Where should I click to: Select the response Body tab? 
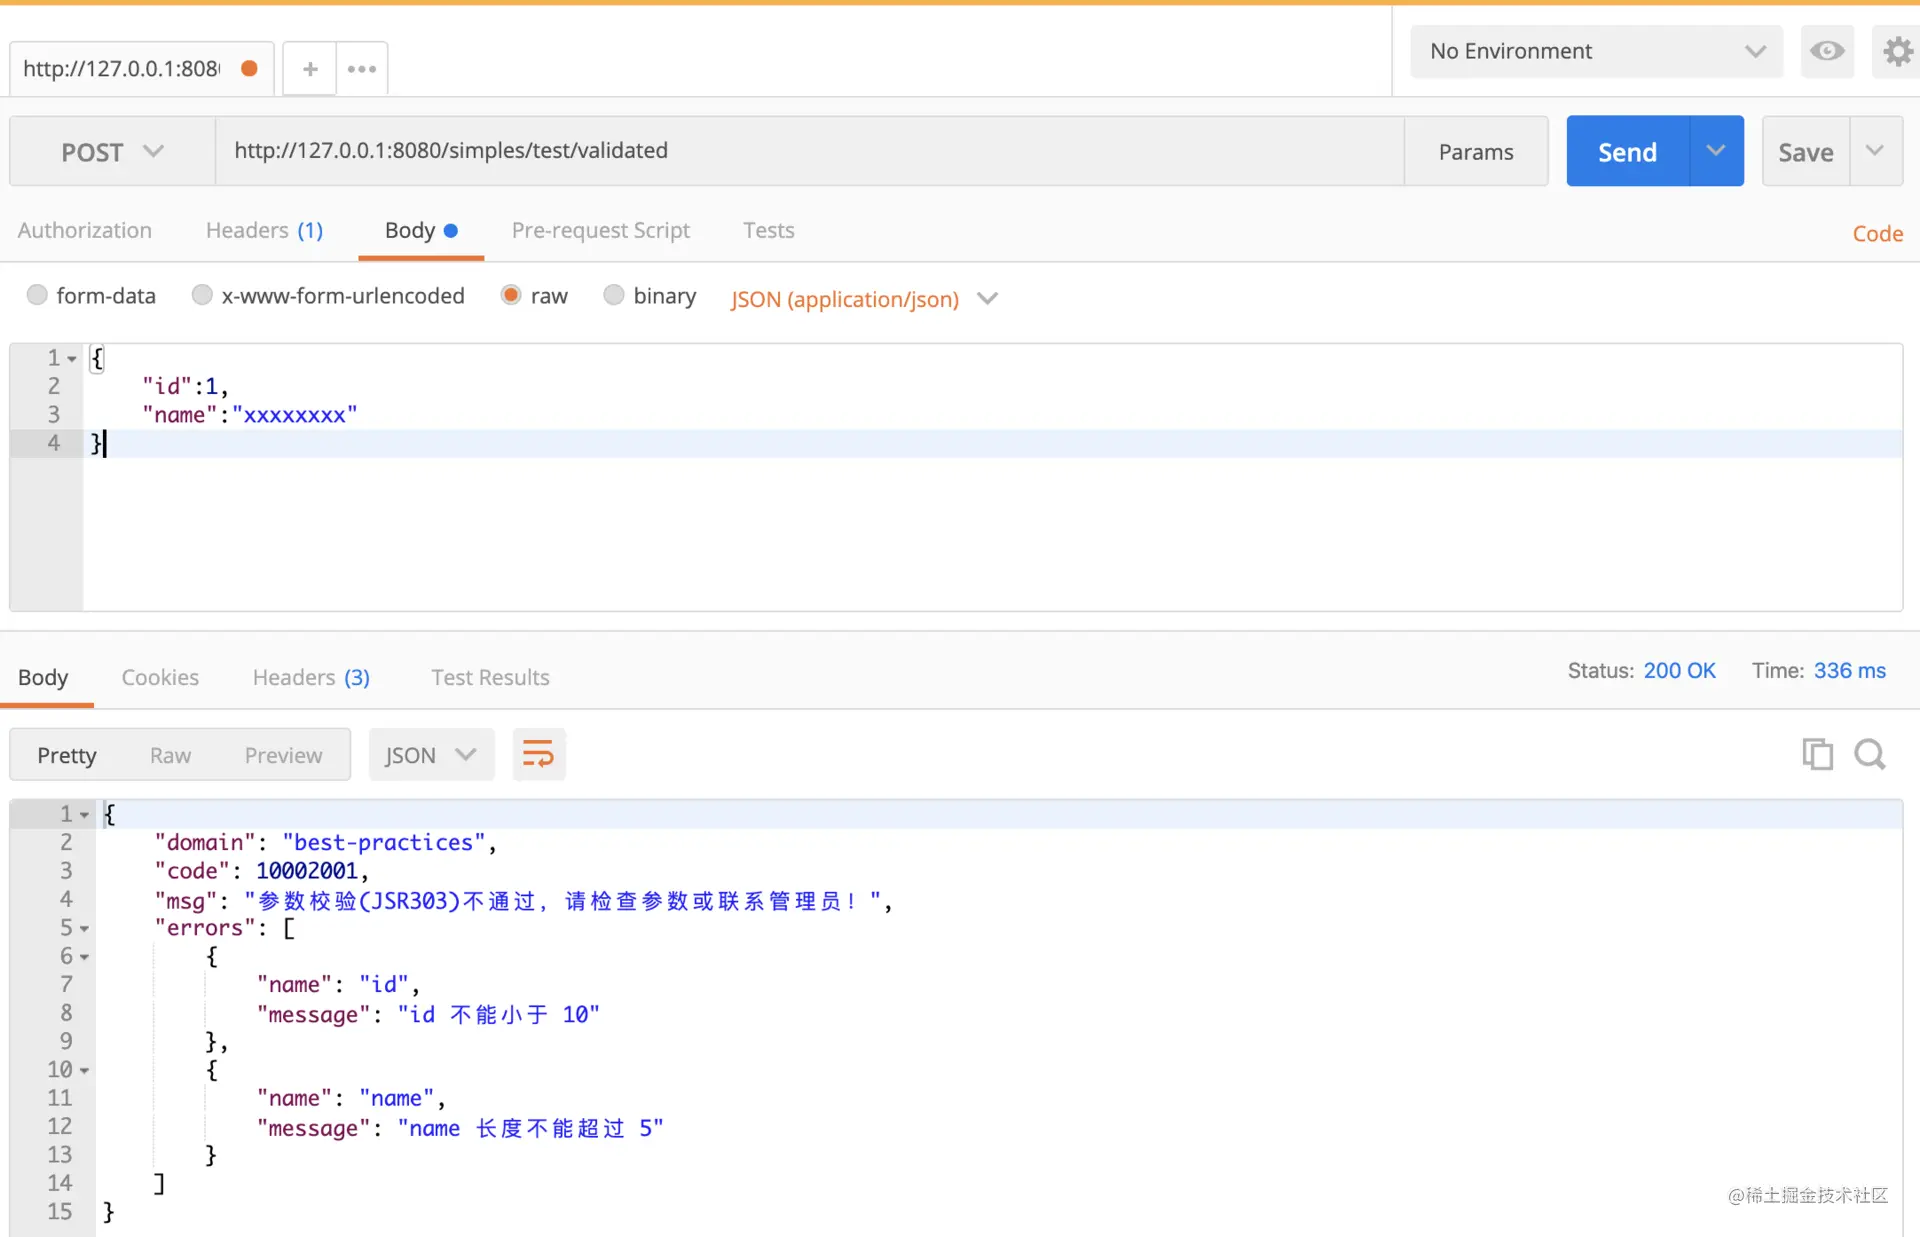(43, 677)
